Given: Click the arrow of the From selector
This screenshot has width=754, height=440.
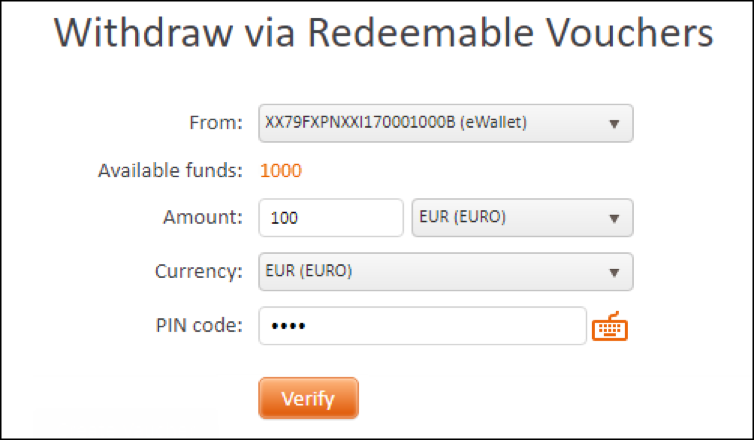Looking at the screenshot, I should tap(614, 124).
